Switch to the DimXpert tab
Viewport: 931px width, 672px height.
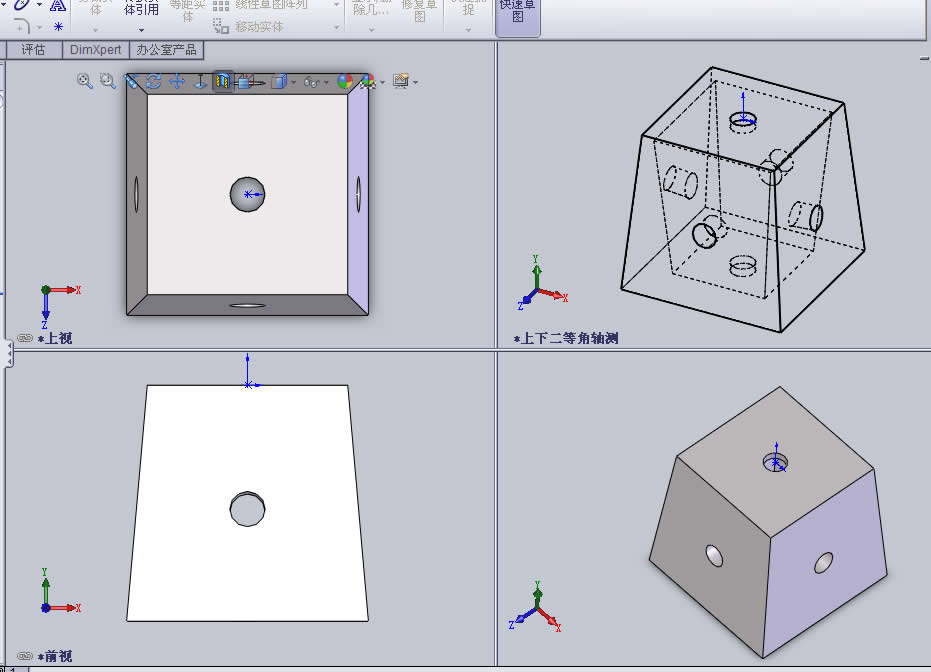click(96, 50)
